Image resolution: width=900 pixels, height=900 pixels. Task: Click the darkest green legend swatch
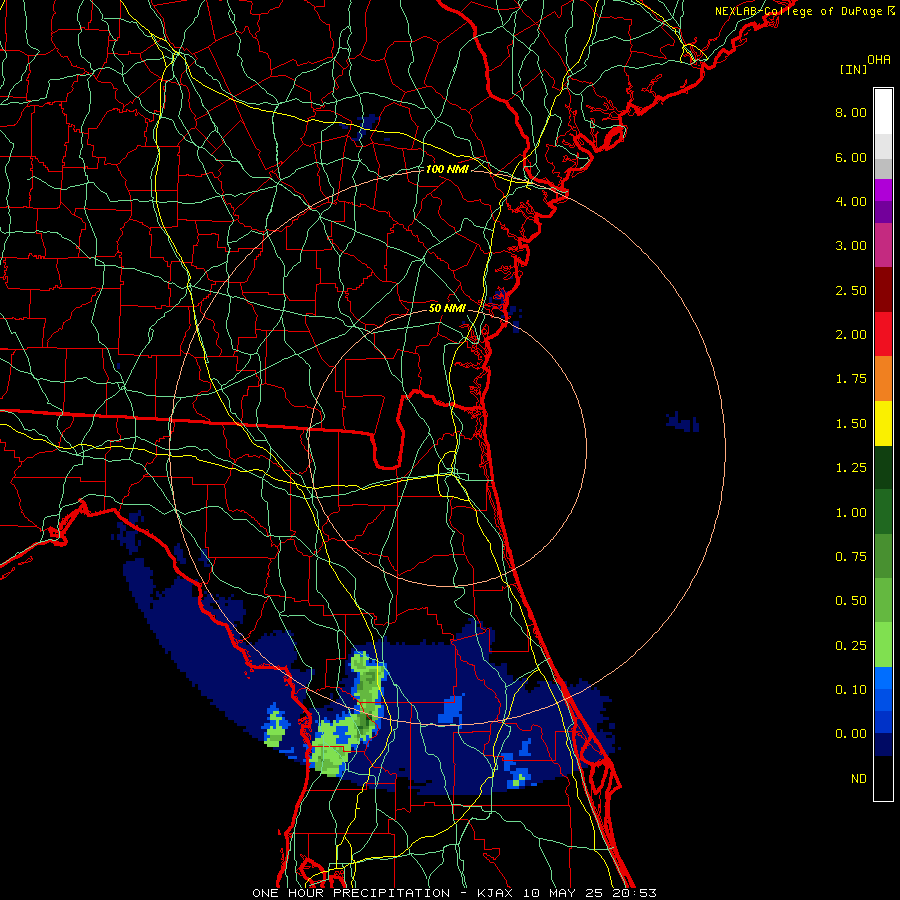coord(883,468)
